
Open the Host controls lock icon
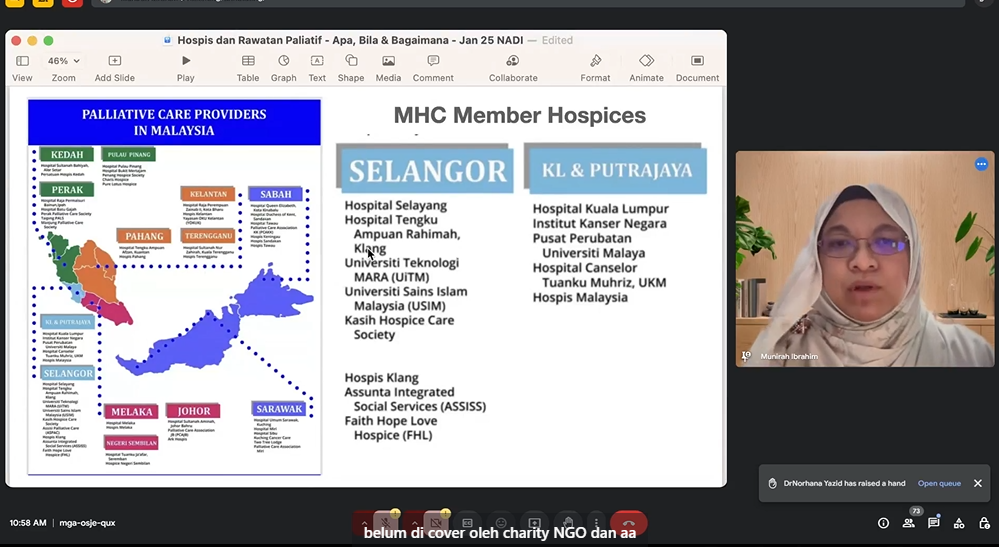pos(984,523)
